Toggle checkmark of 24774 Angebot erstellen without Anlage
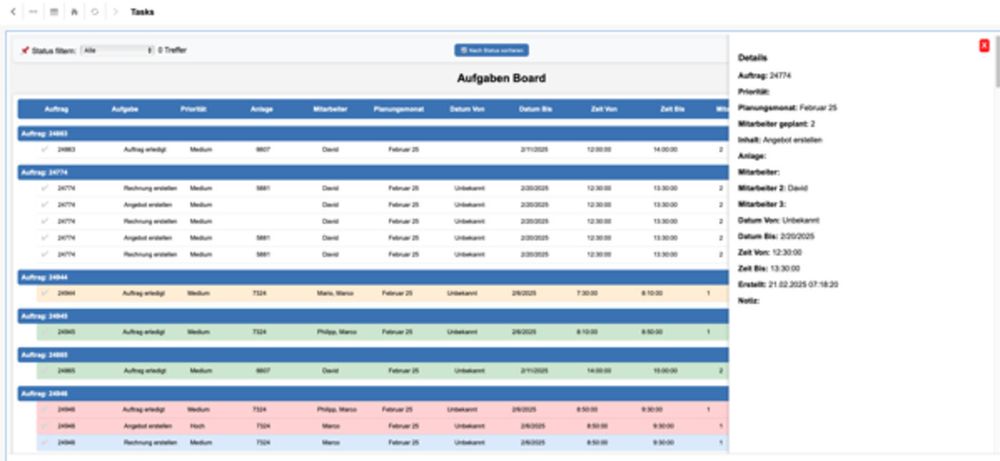This screenshot has height=461, width=1000. (x=45, y=205)
